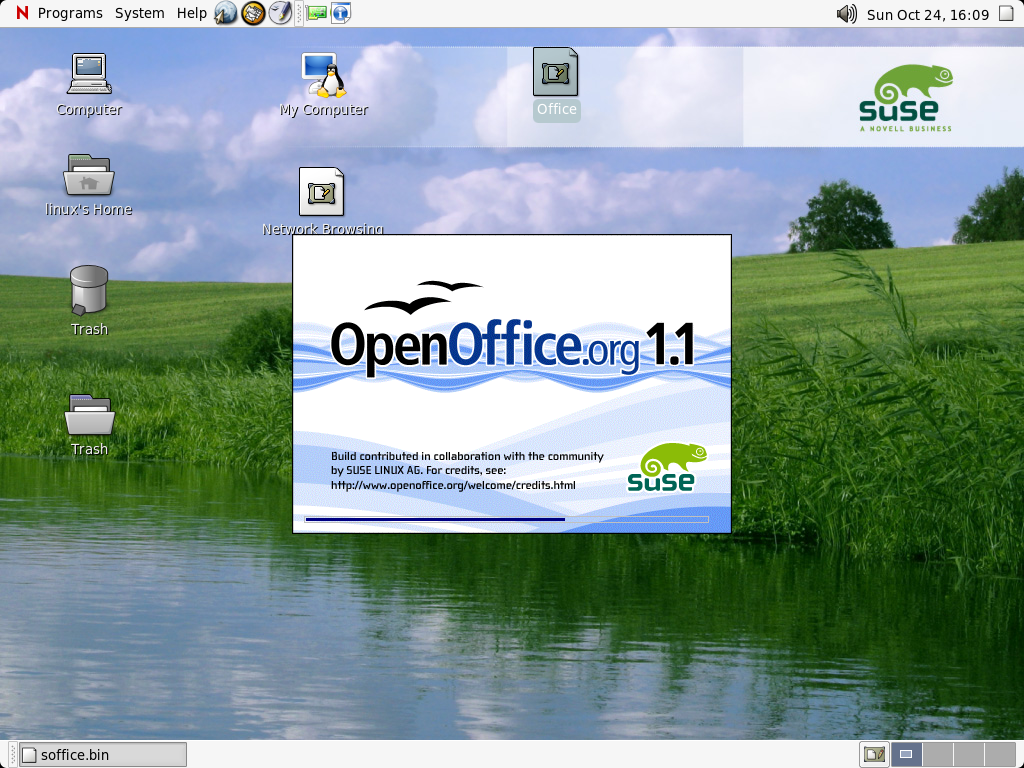This screenshot has height=768, width=1024.
Task: Click the OpenOffice splash loading progress bar
Action: [x=507, y=519]
